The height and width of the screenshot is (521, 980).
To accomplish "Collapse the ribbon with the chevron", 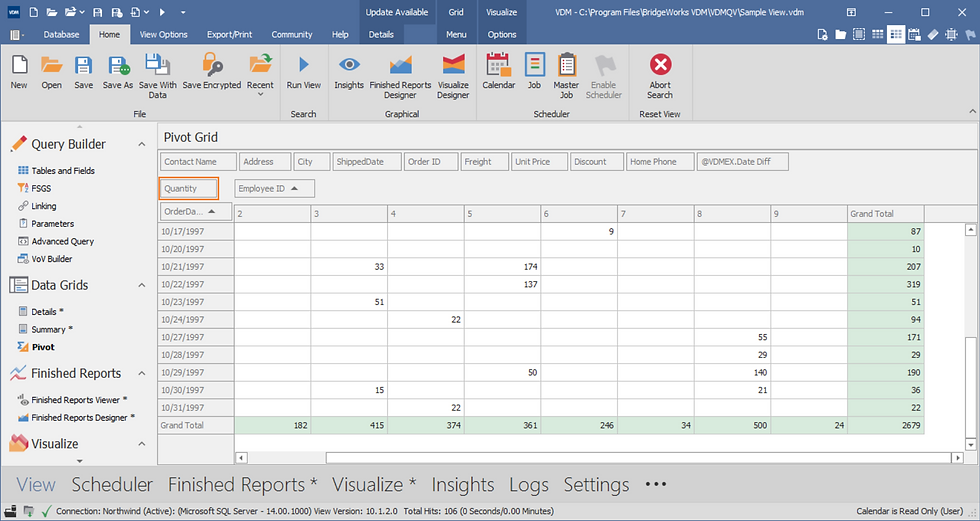I will click(972, 111).
